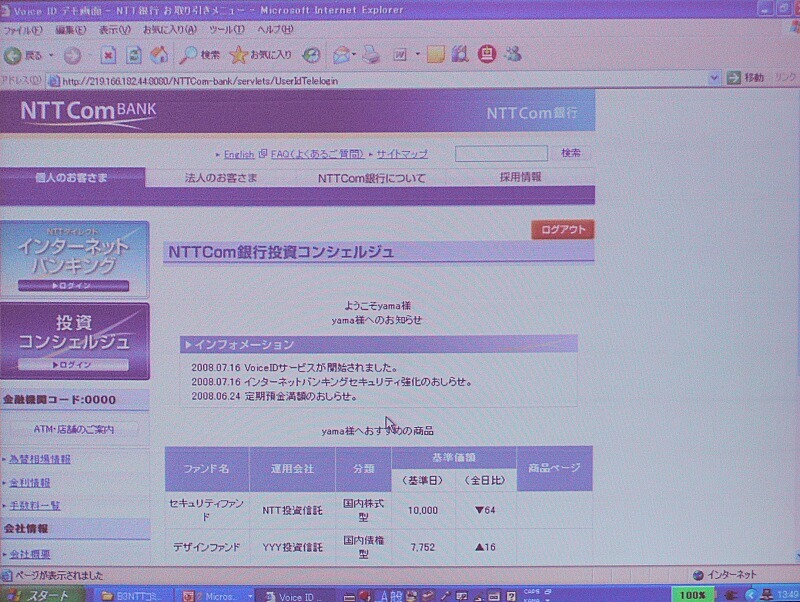Open the 金利情報 sidebar link
The height and width of the screenshot is (602, 800).
click(x=30, y=483)
